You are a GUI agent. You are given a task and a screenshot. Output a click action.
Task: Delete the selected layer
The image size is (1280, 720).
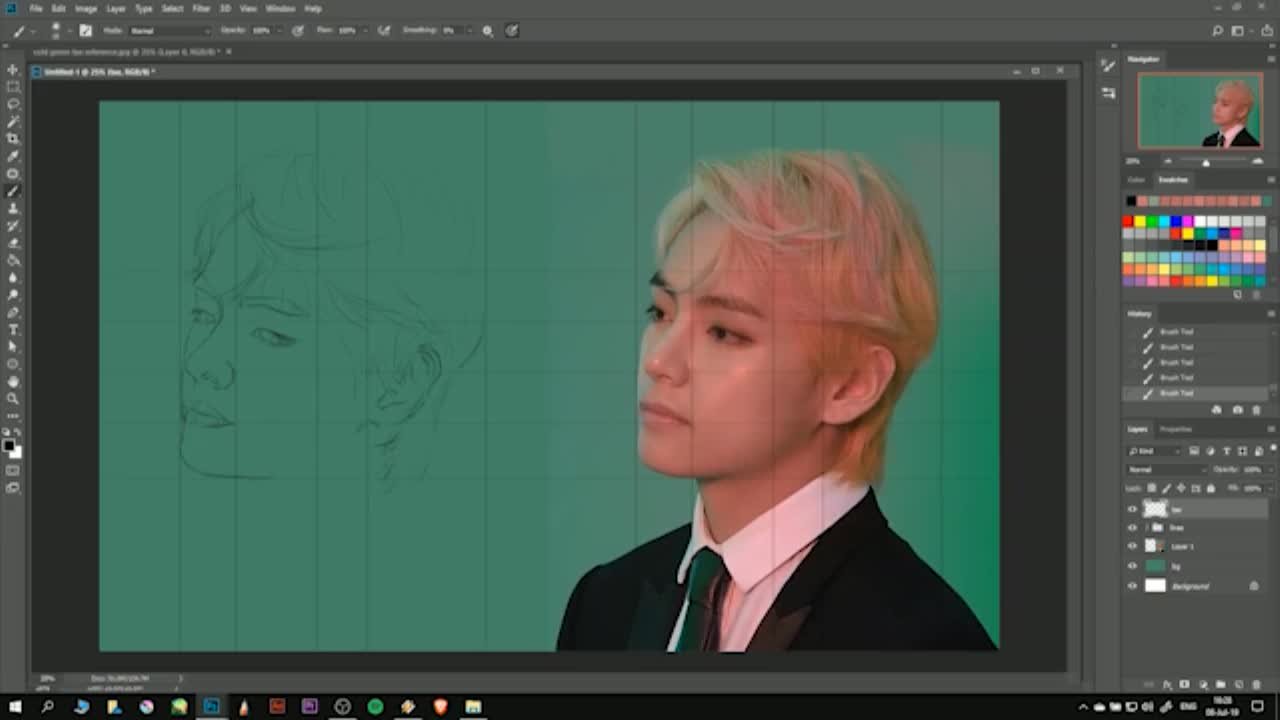point(1258,685)
